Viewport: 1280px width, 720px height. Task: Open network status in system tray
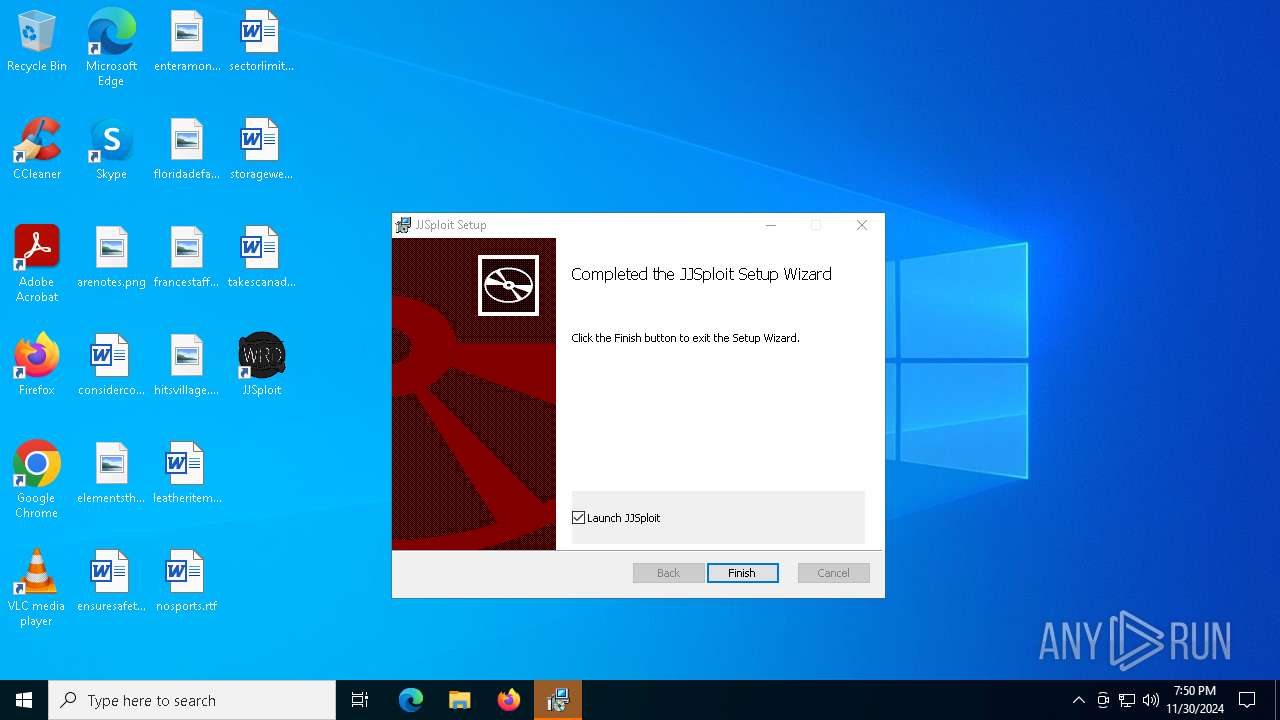[x=1127, y=700]
